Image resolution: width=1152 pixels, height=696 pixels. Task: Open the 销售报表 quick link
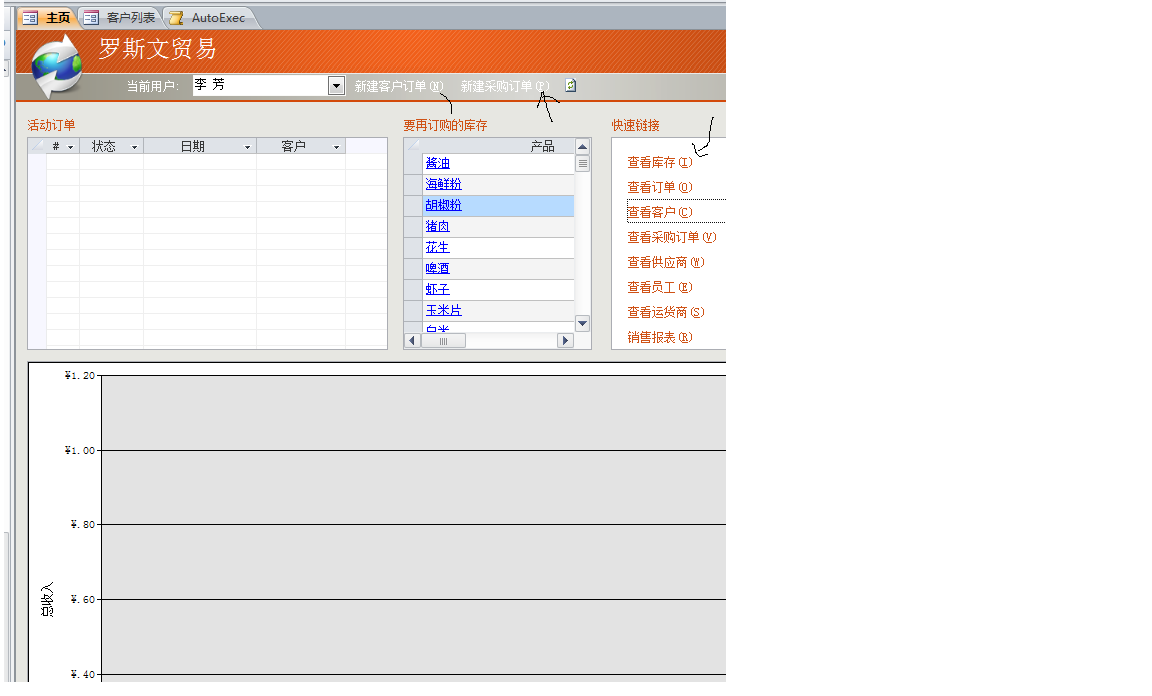658,338
